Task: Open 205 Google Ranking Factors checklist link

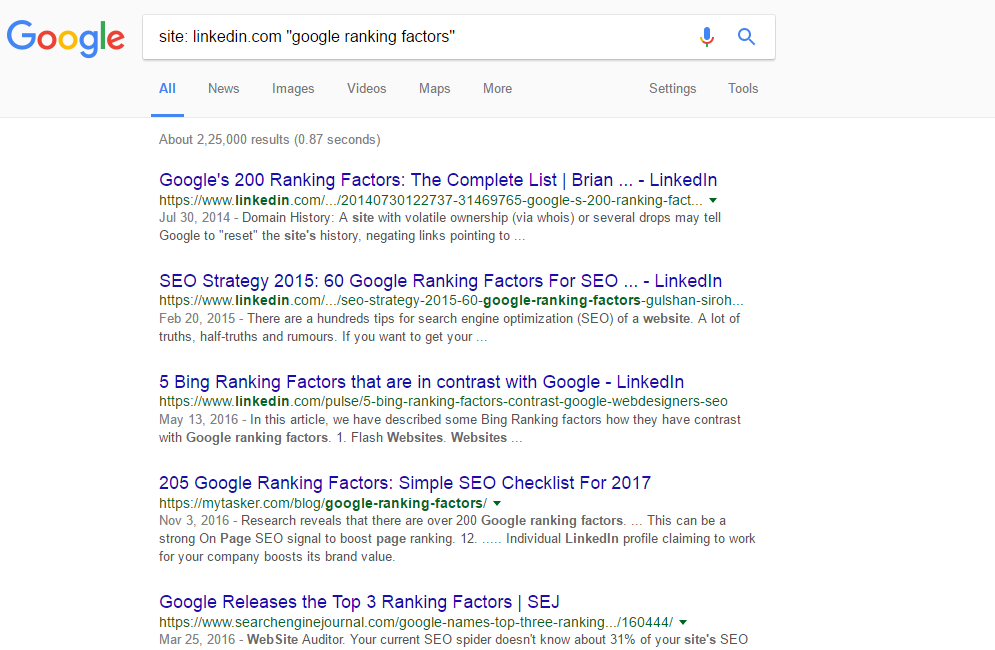Action: point(405,483)
